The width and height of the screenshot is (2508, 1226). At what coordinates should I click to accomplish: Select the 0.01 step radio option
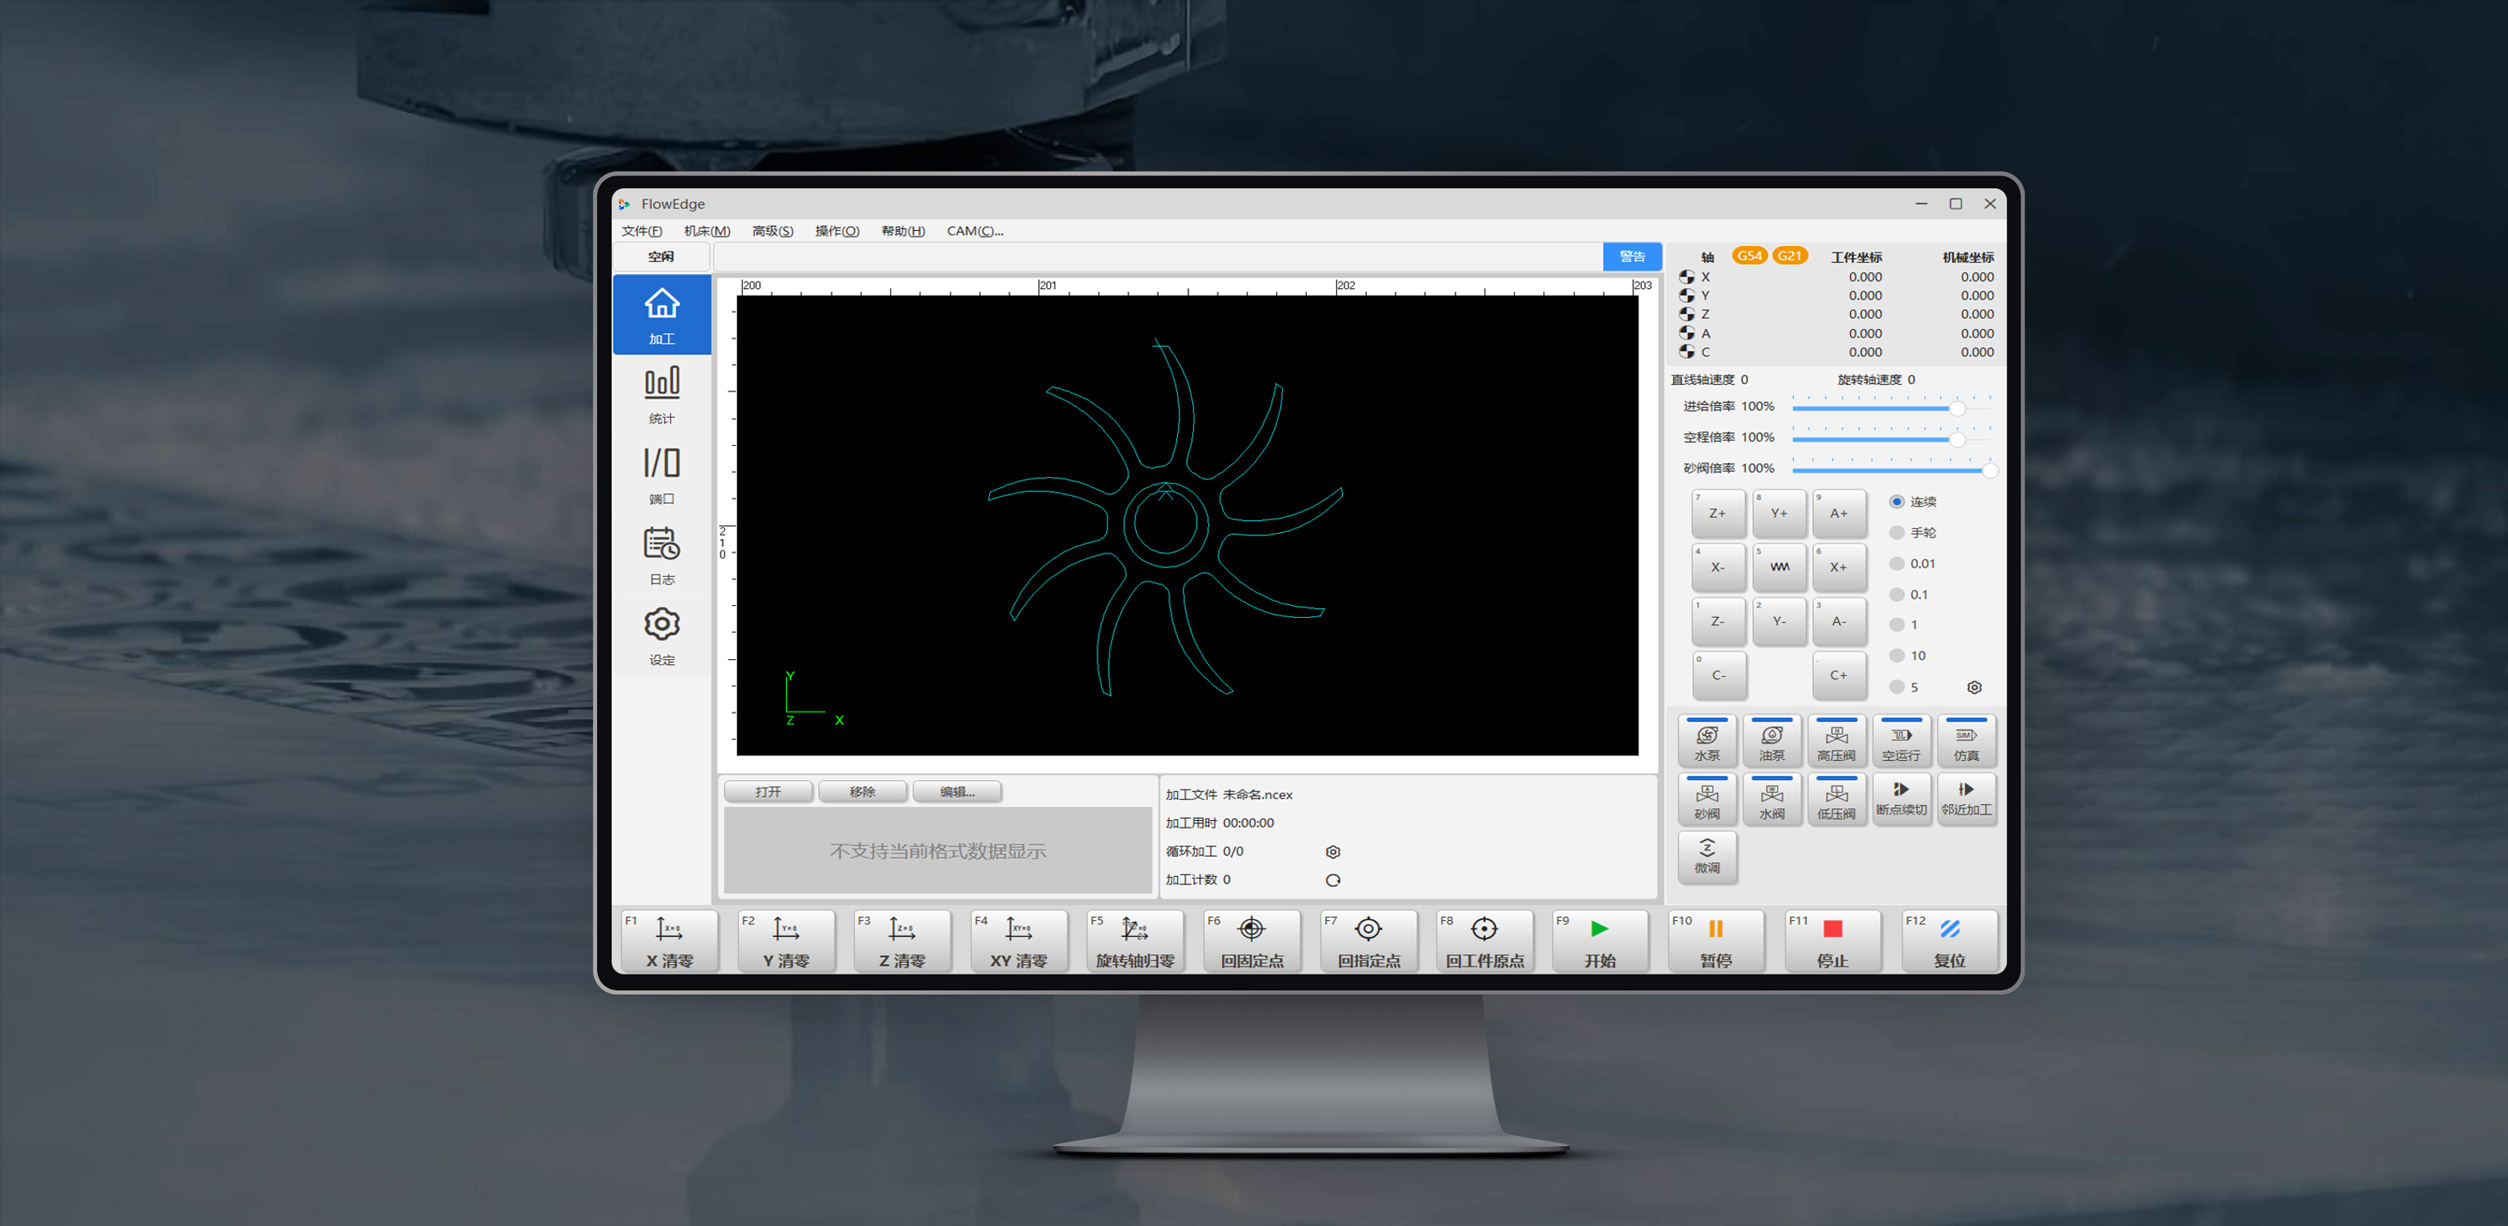coord(1897,564)
